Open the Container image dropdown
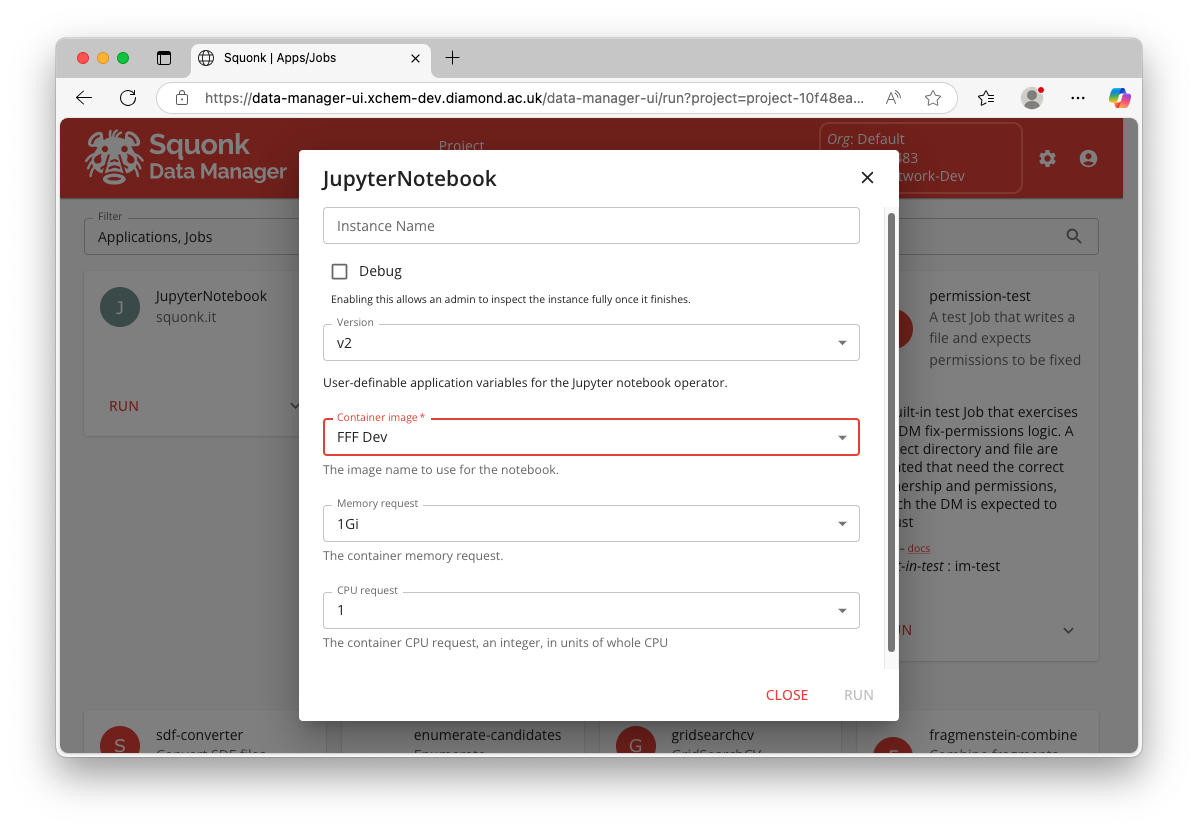The width and height of the screenshot is (1198, 831). point(591,437)
